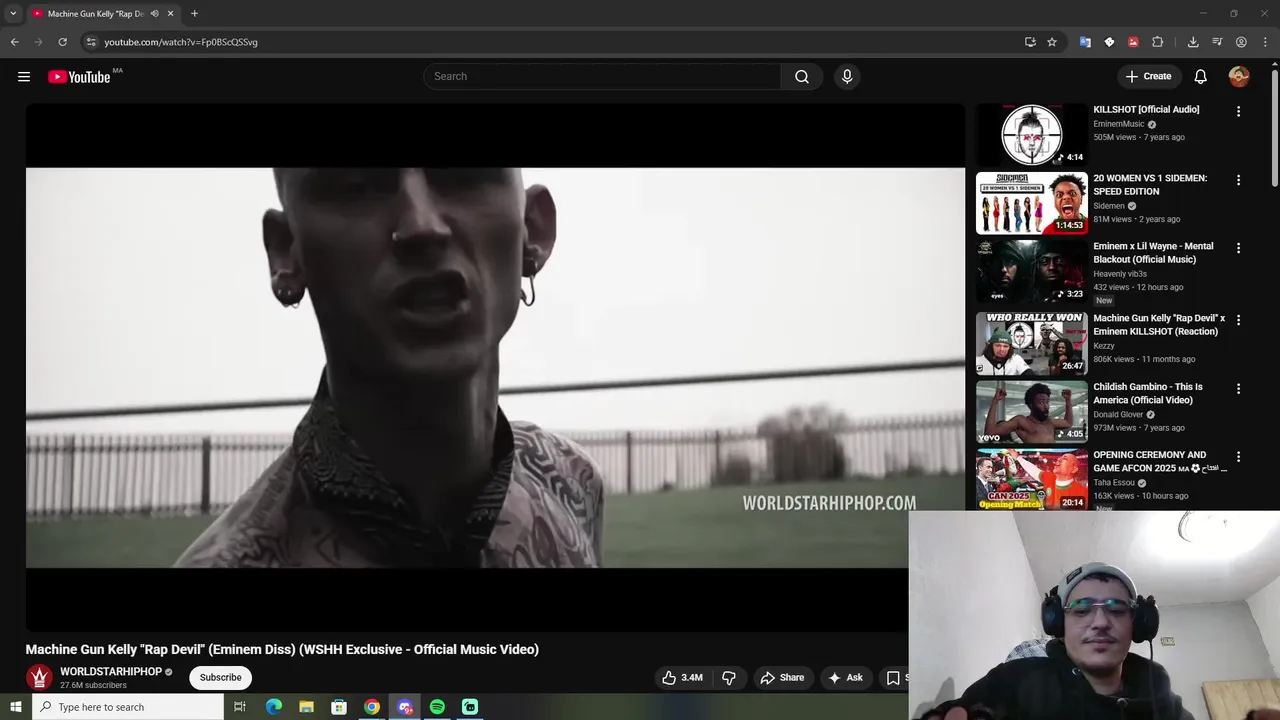The image size is (1280, 720).
Task: Open the YouTube guide hamburger menu
Action: tap(24, 77)
